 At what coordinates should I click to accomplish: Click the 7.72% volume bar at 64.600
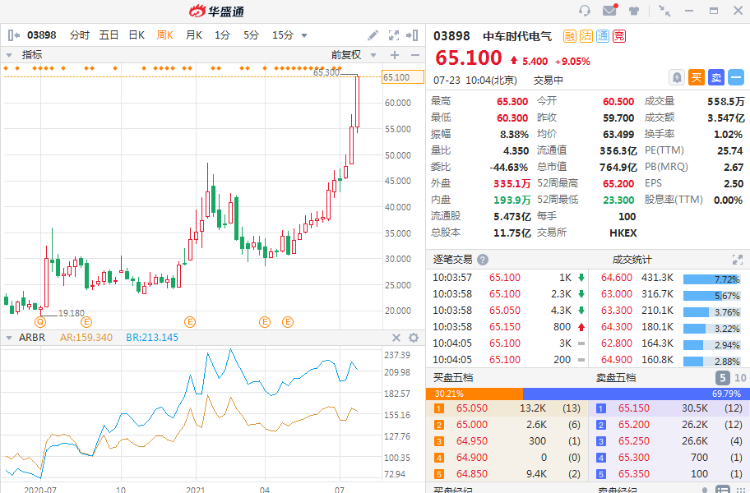(x=711, y=279)
